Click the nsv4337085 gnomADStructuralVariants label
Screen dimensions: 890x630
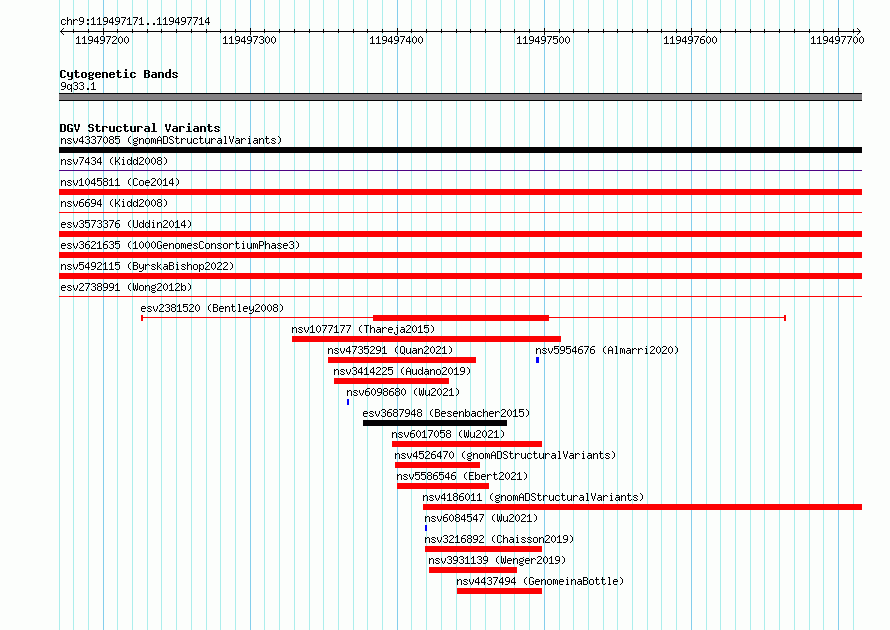click(x=171, y=140)
